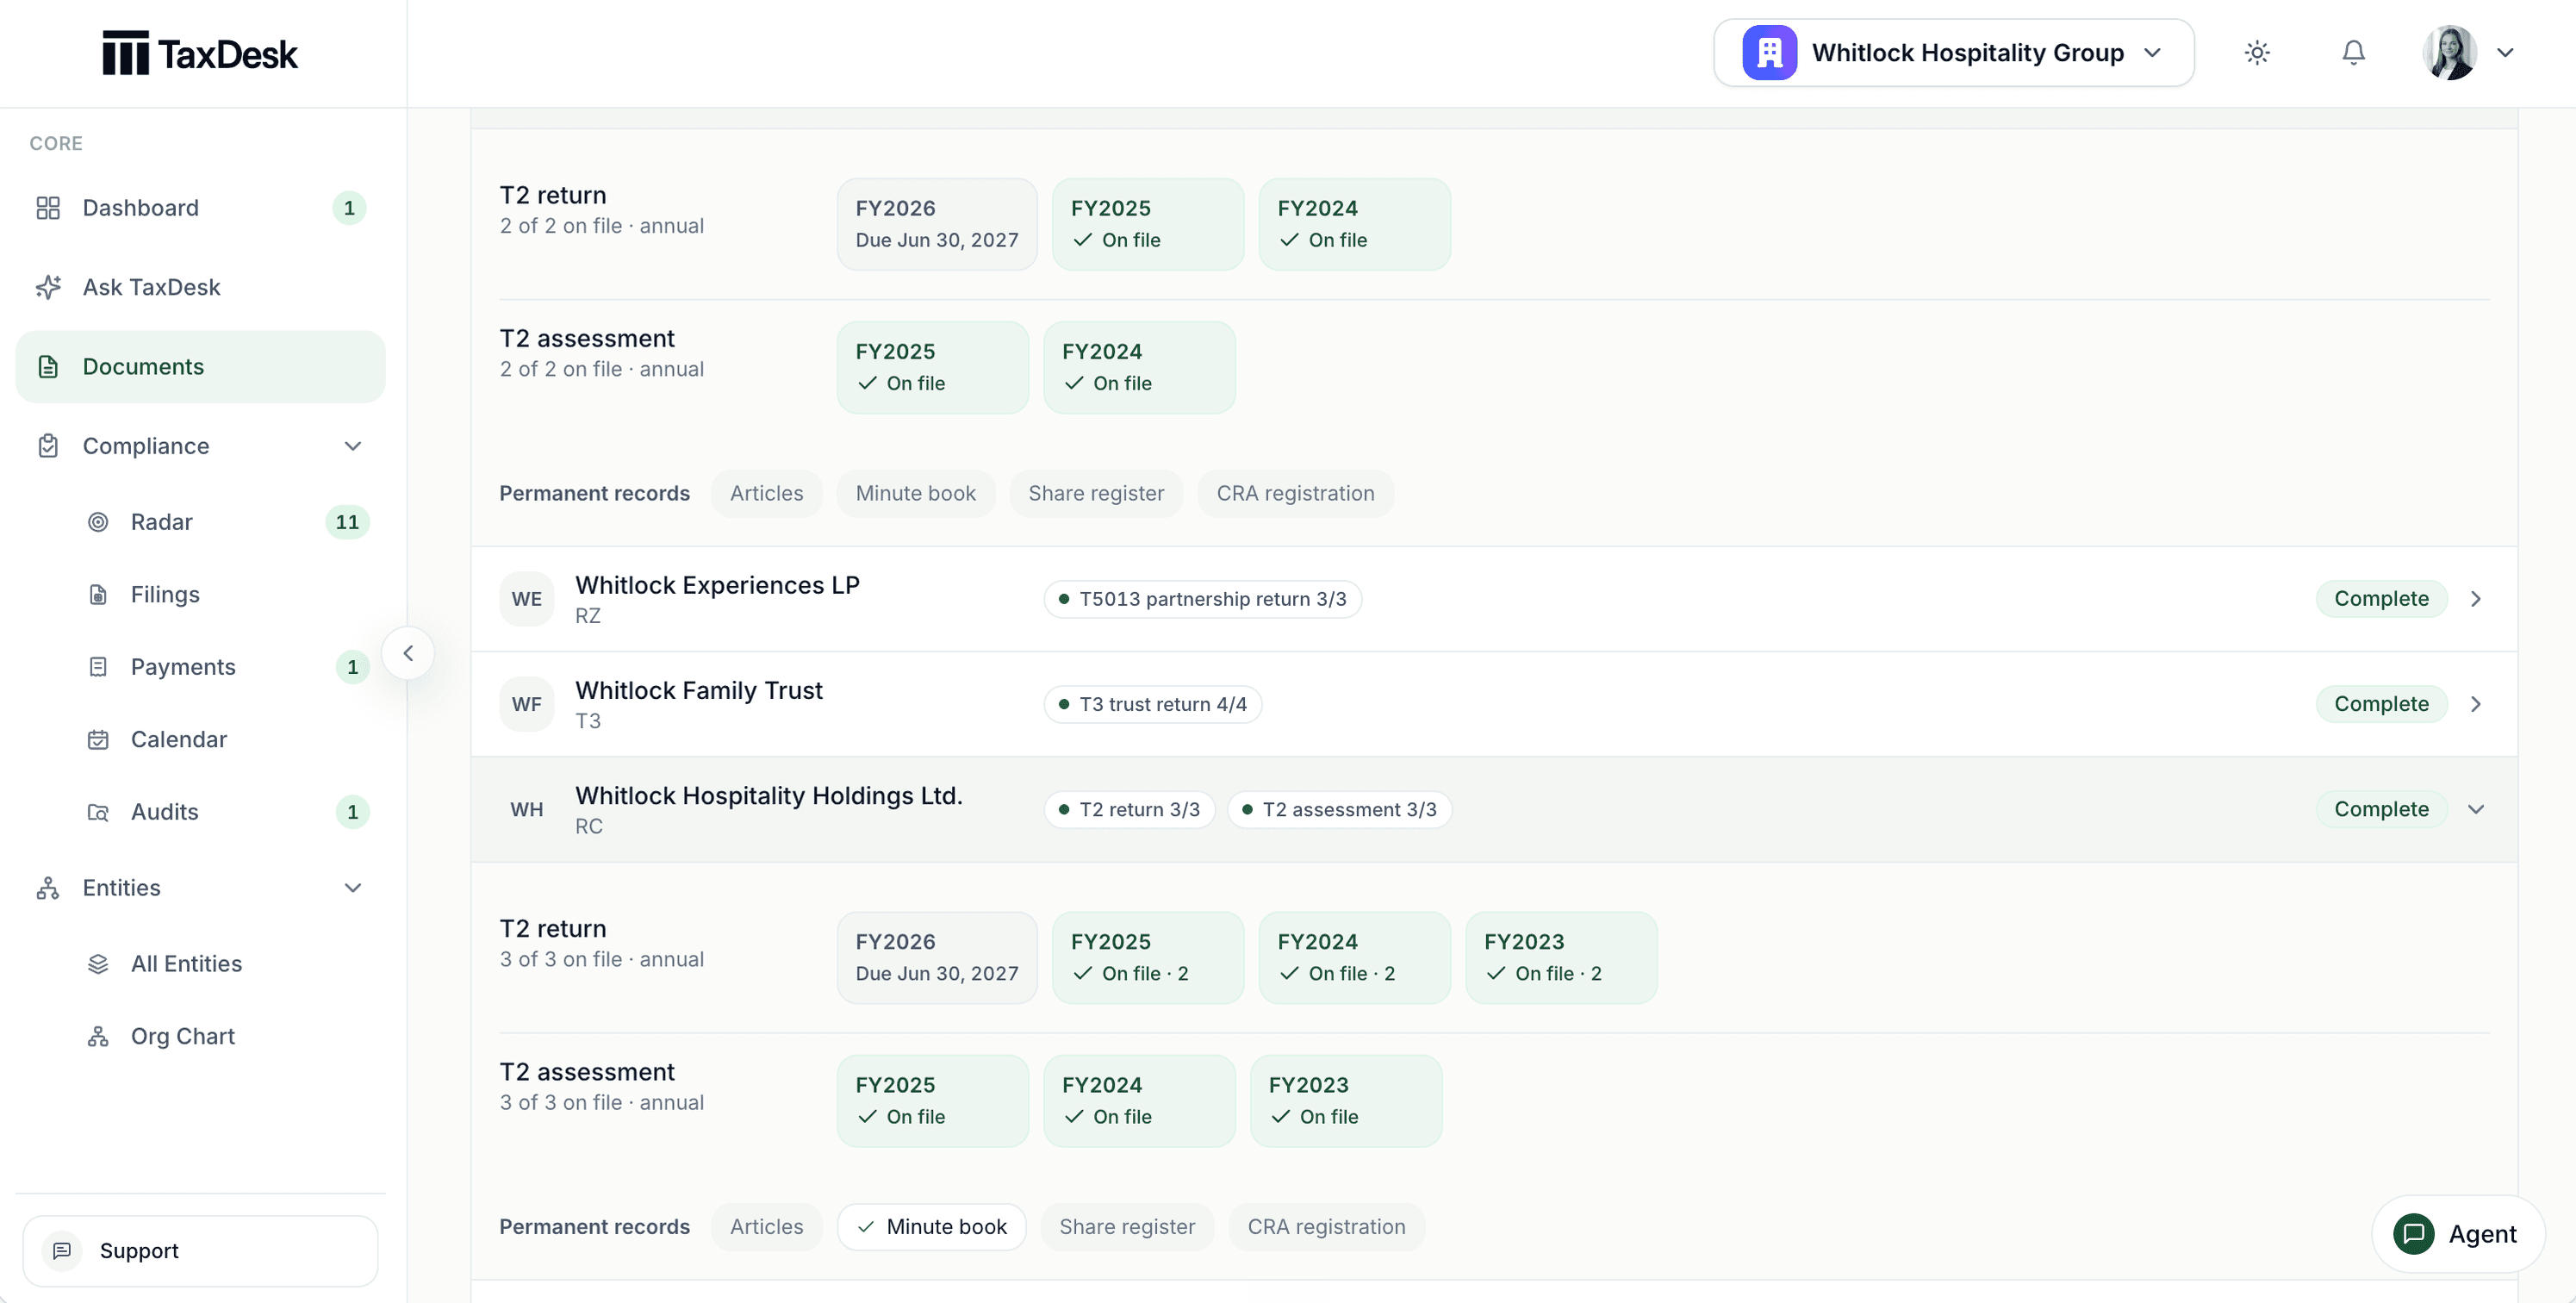Click the Calendar icon in sidebar
Viewport: 2576px width, 1303px height.
pyautogui.click(x=98, y=740)
